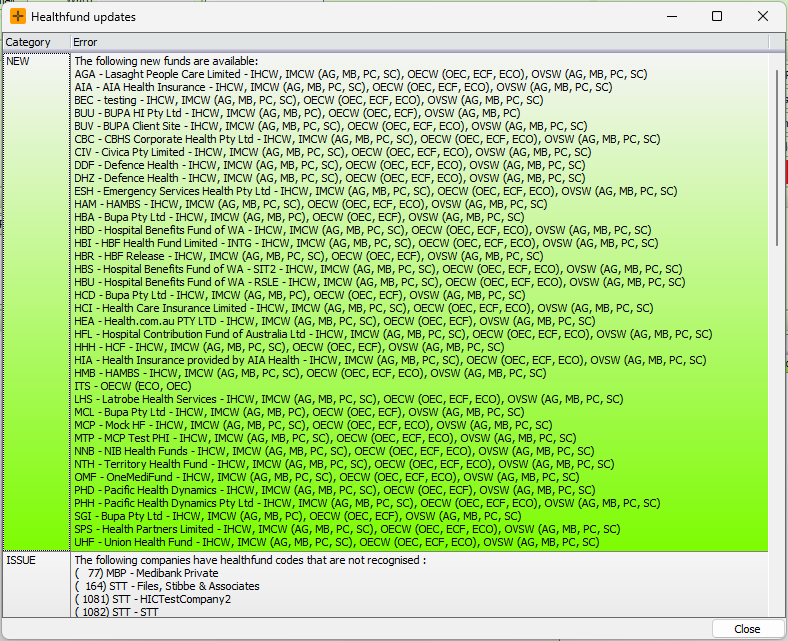The width and height of the screenshot is (788, 641).
Task: Click the Healthfund updates app icon
Action: click(18, 17)
